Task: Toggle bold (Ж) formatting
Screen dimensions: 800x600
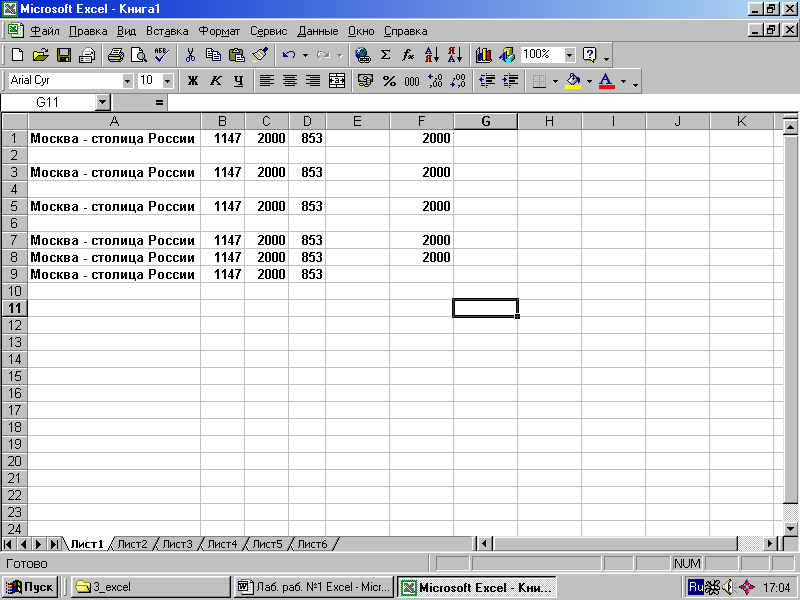Action: click(x=193, y=81)
